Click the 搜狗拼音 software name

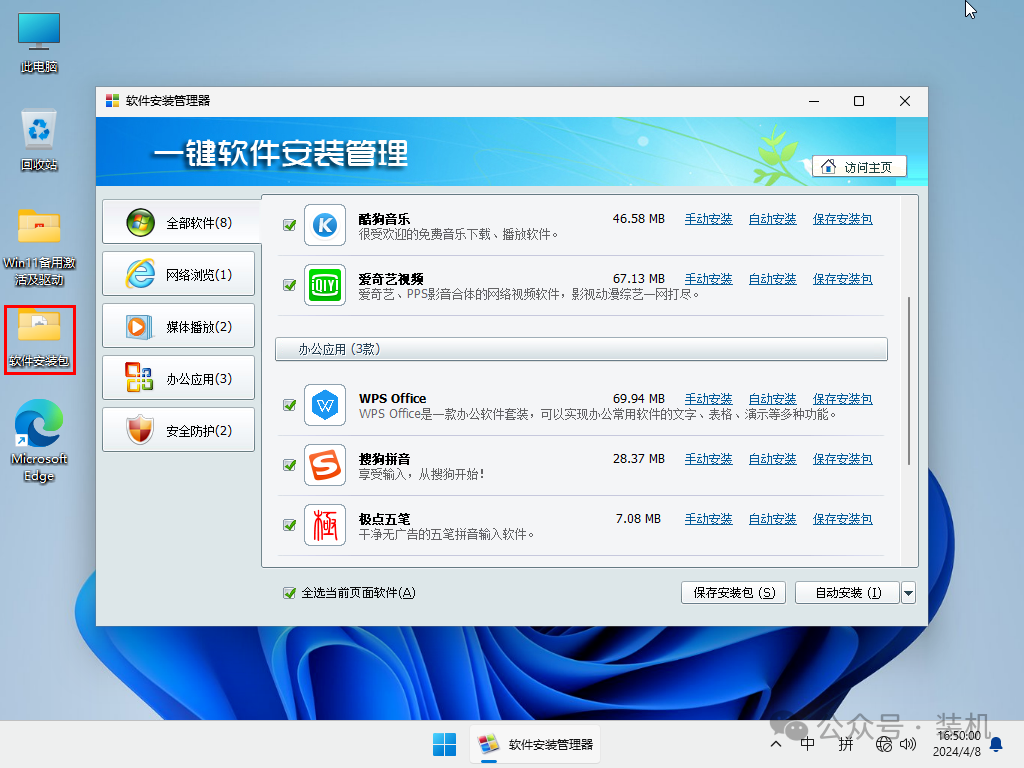pos(384,459)
